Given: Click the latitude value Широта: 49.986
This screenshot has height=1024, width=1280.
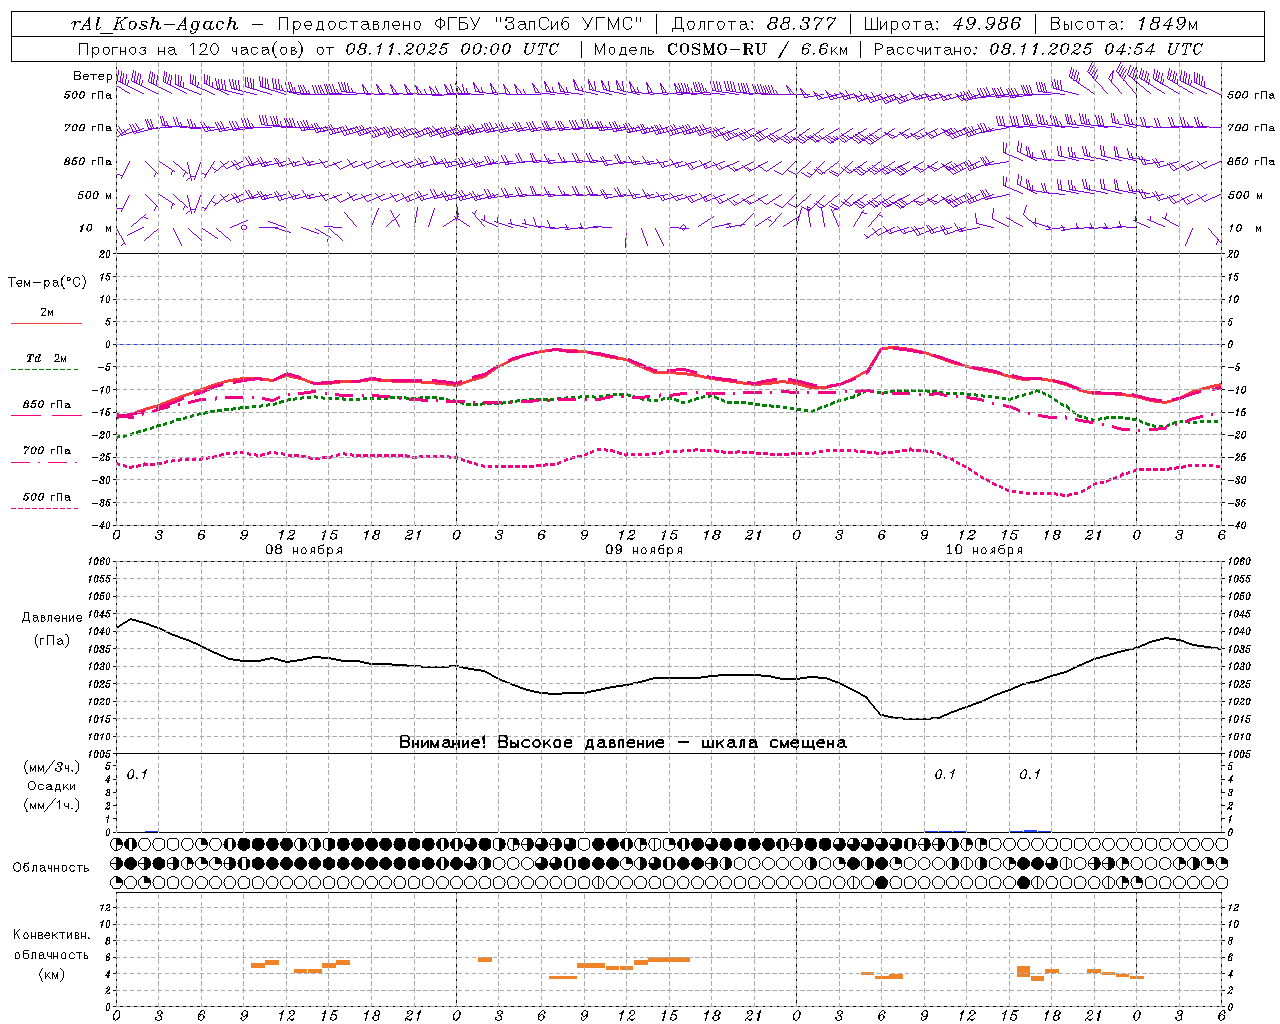Looking at the screenshot, I should [x=942, y=24].
